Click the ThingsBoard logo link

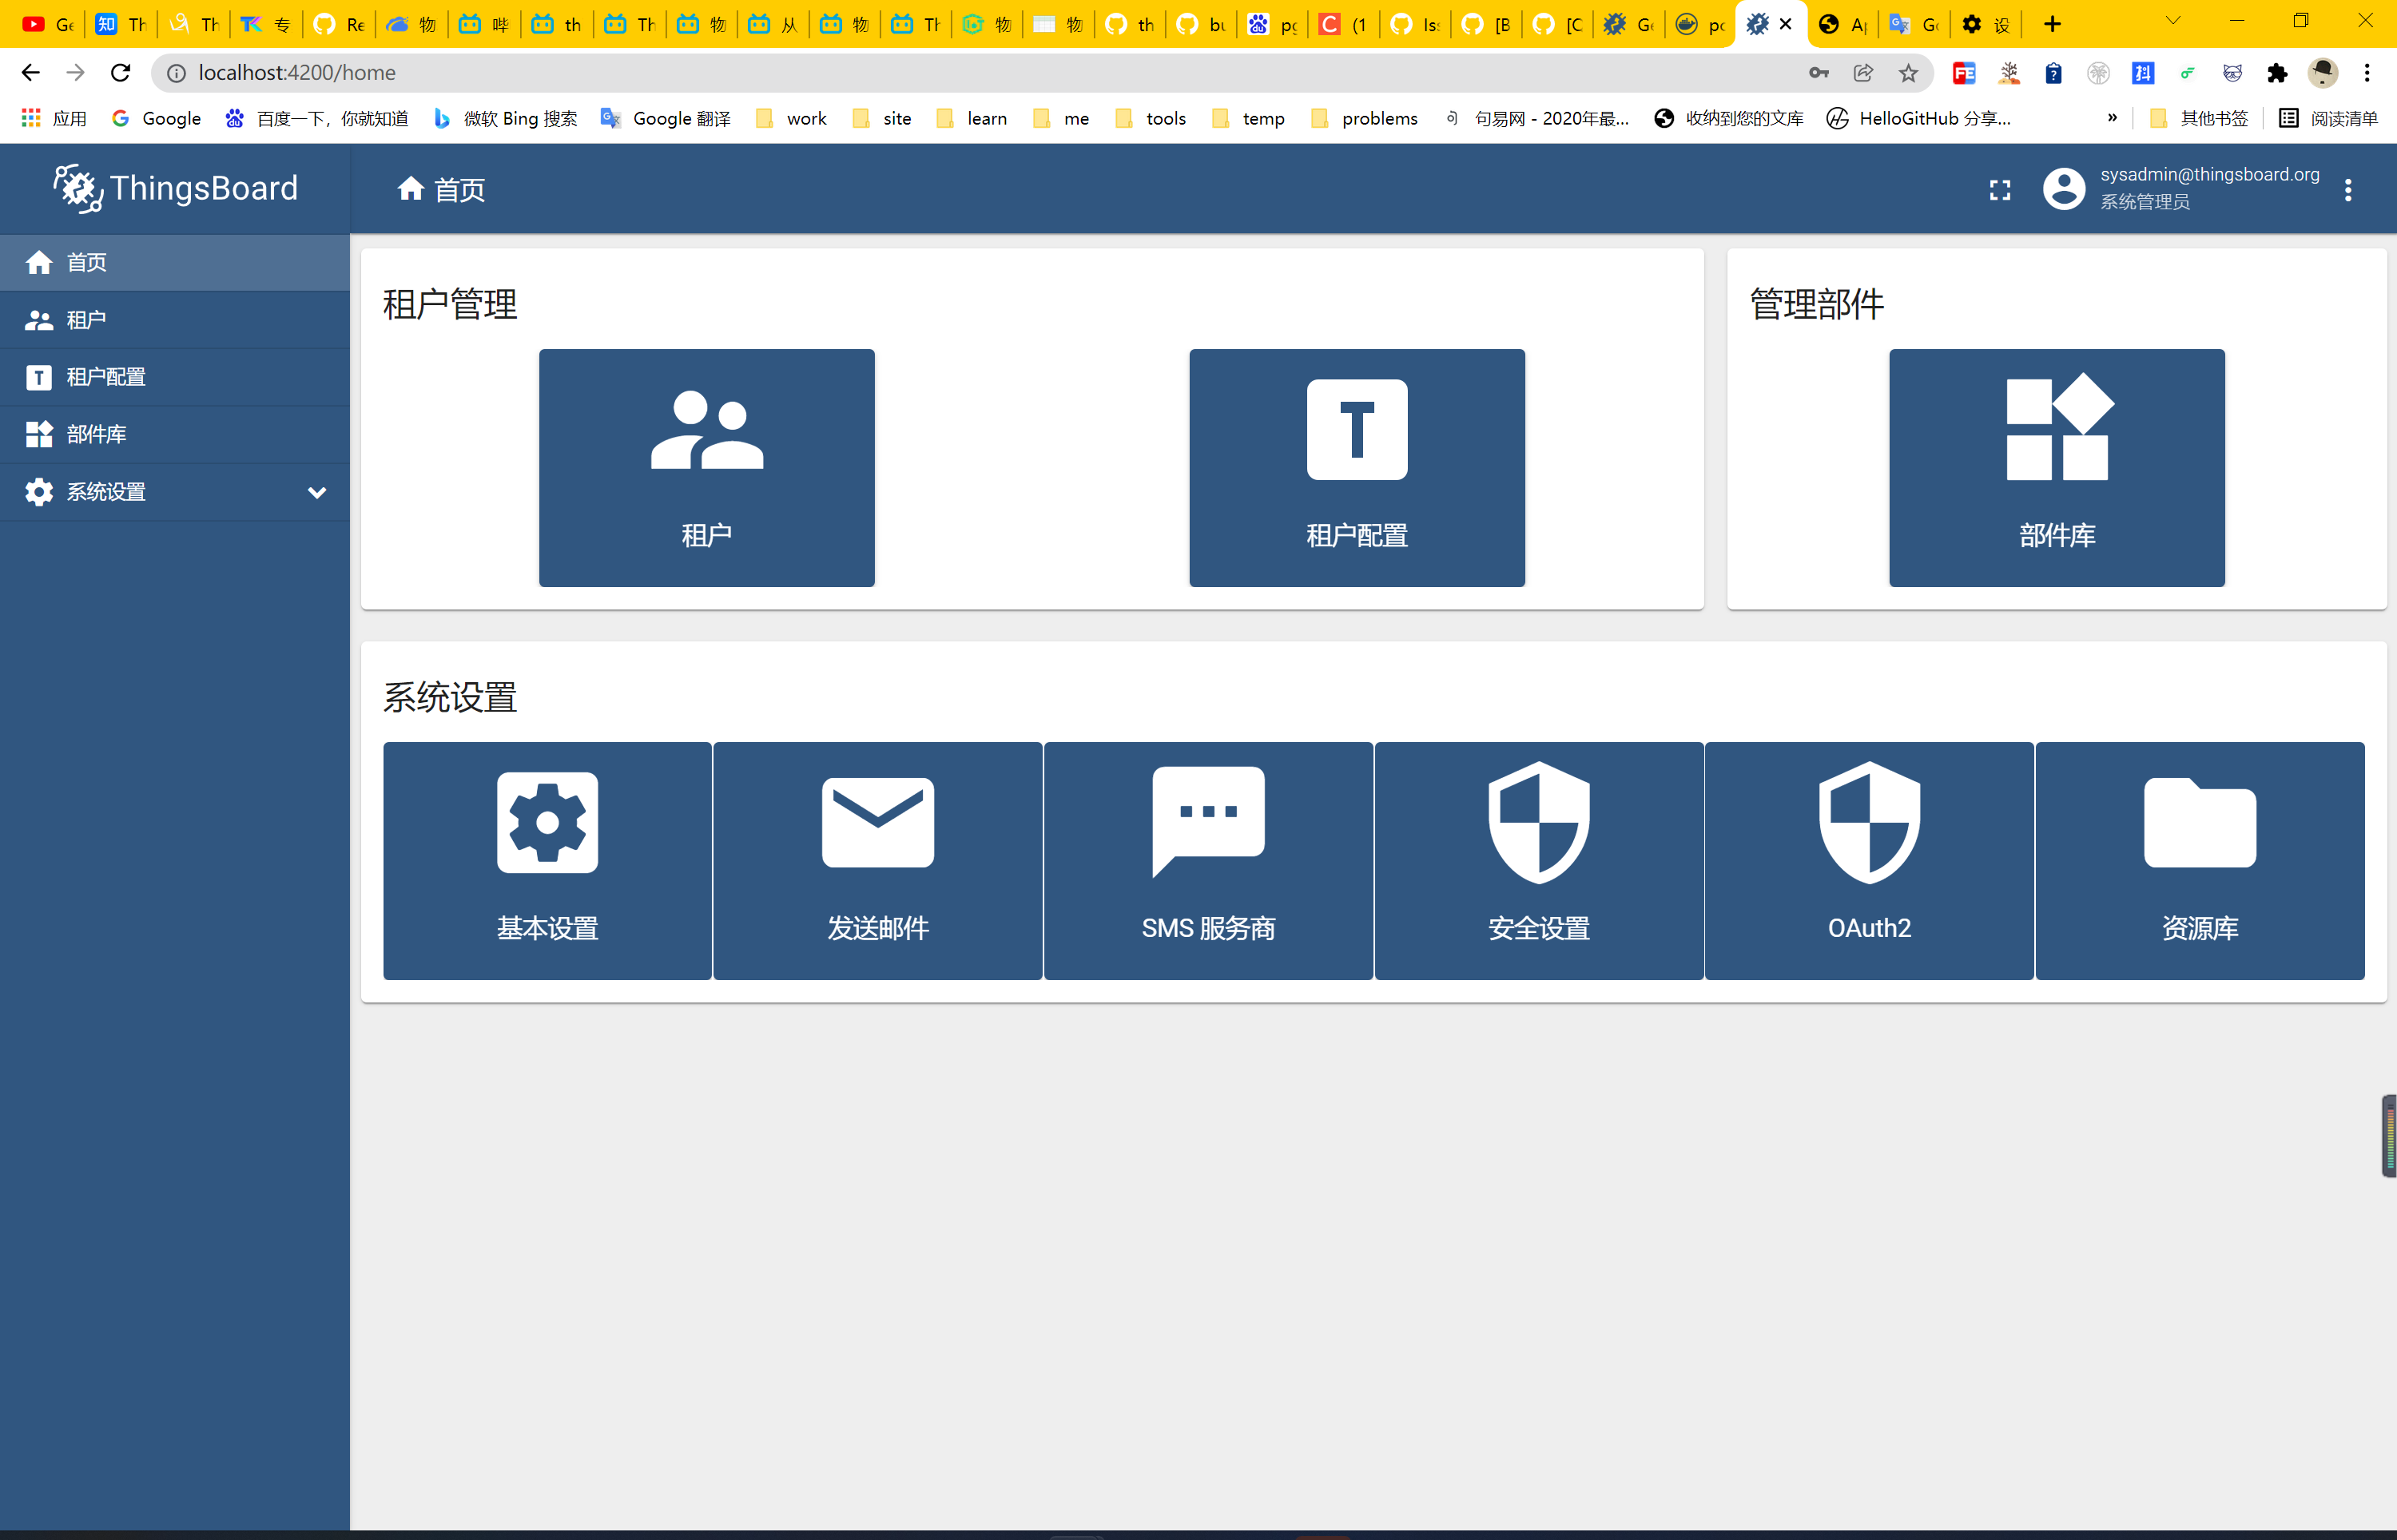point(176,188)
